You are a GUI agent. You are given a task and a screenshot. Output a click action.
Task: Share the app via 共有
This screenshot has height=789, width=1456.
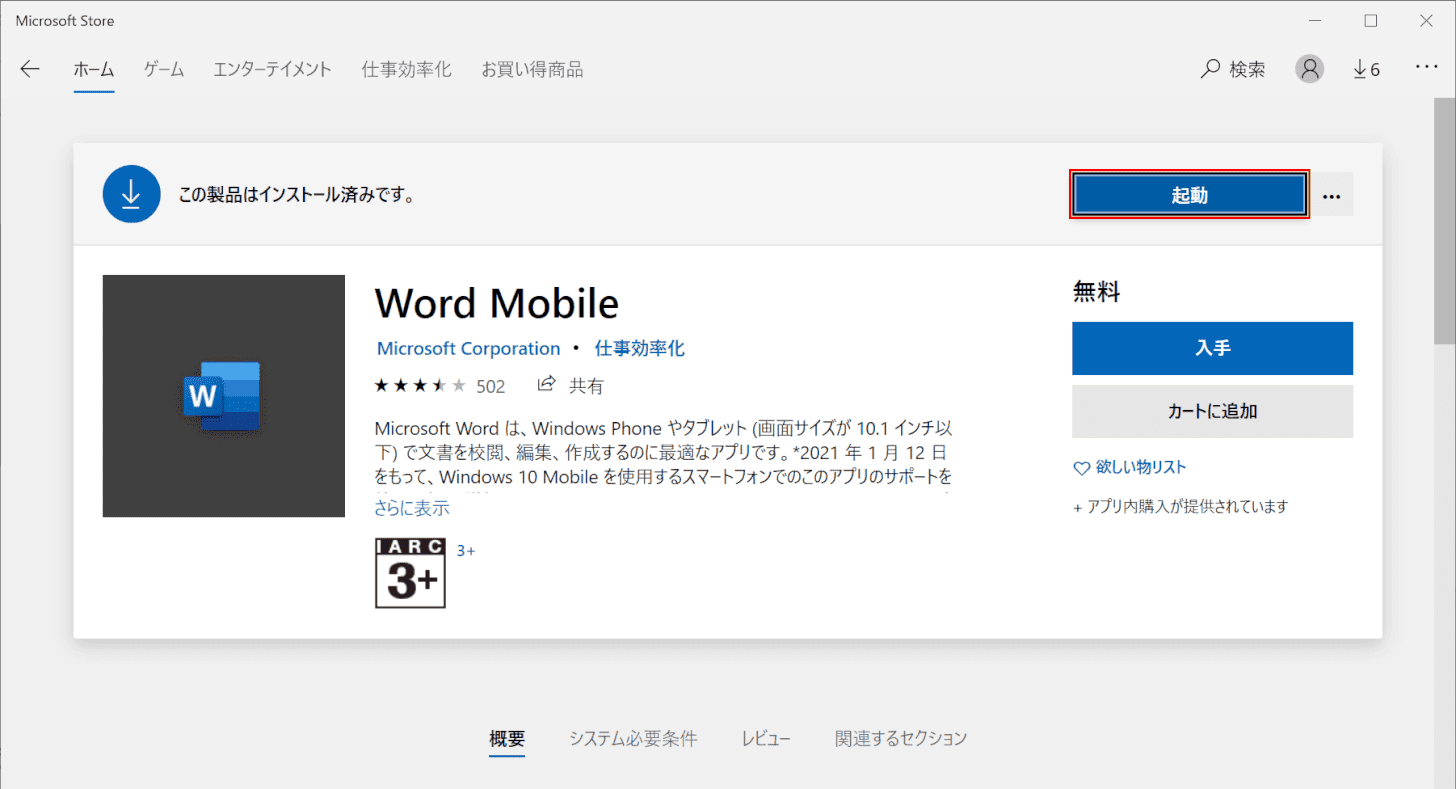[571, 386]
